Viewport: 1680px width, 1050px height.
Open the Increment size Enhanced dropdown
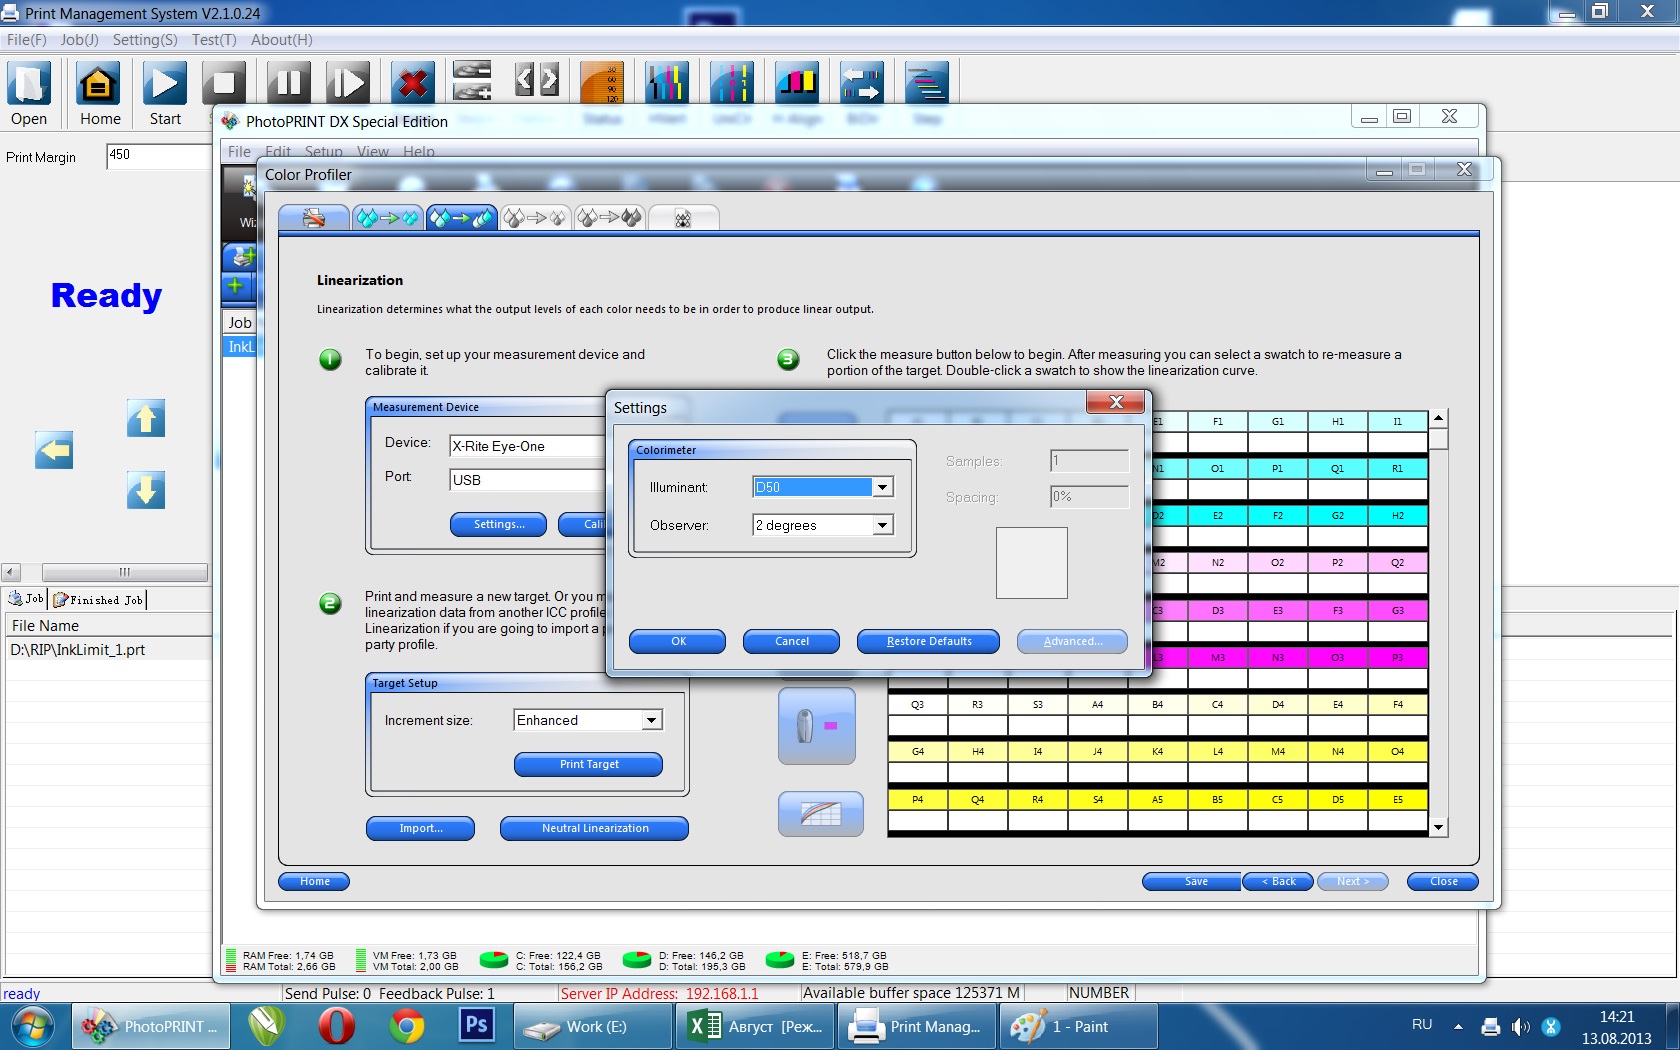coord(652,720)
